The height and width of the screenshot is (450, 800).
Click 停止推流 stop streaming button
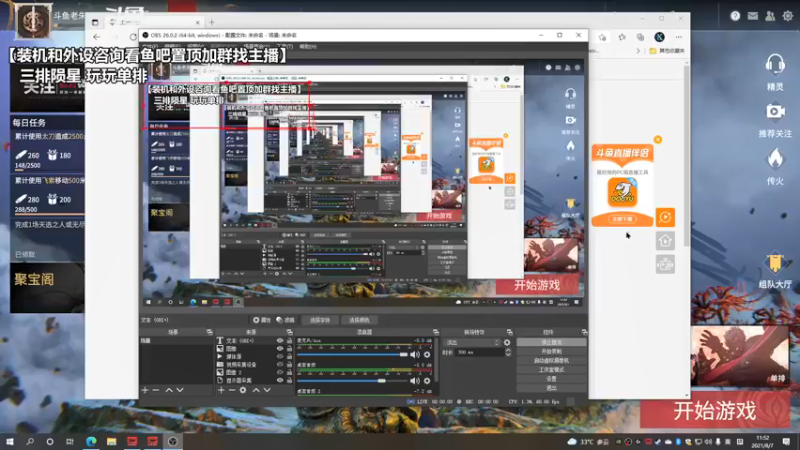click(x=551, y=342)
